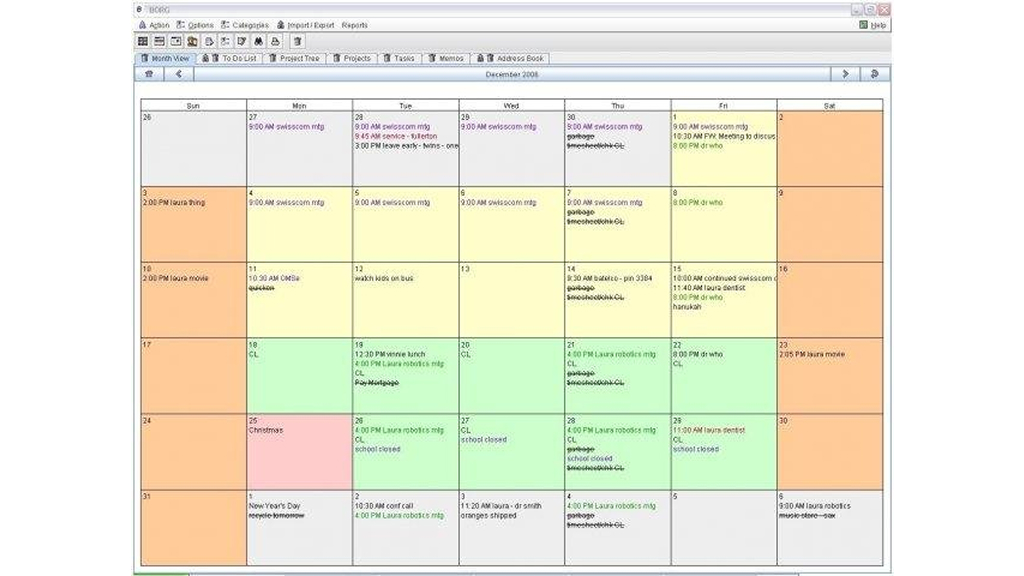Click the export arrow toolbar icon
The image size is (1024, 576).
211,41
